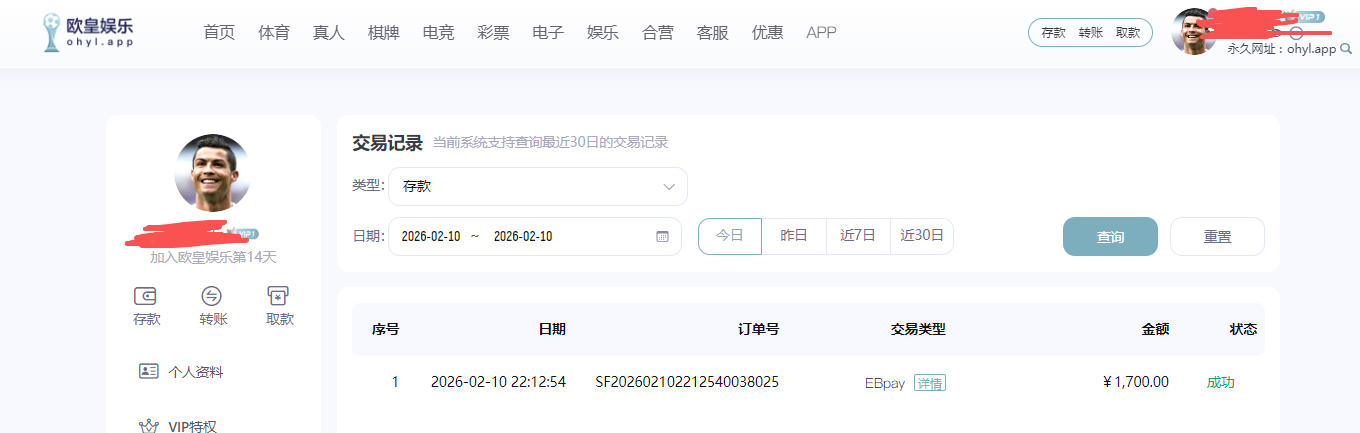Select the 近30日 date range option

coord(921,236)
